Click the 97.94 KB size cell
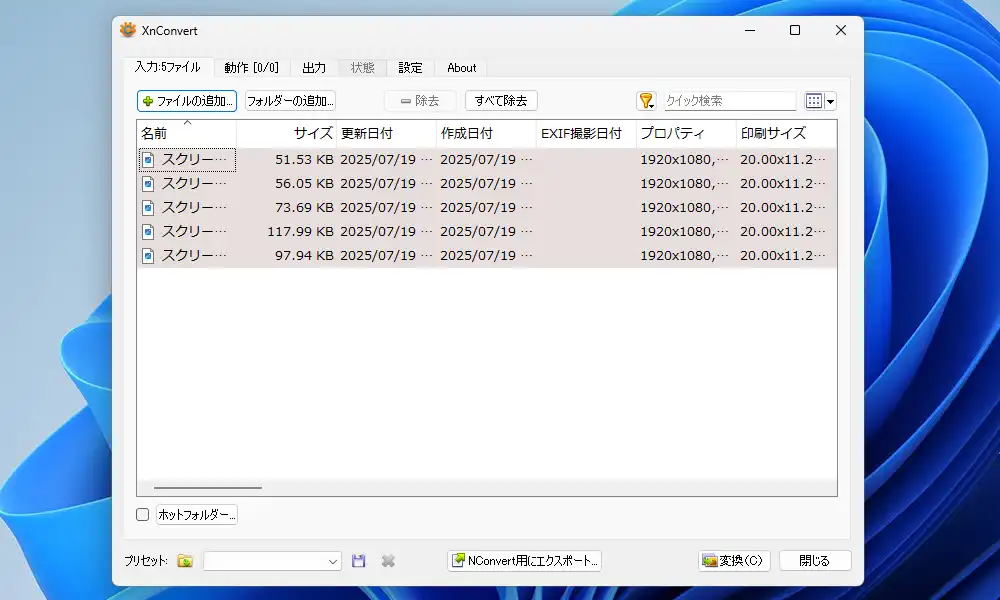This screenshot has width=1000, height=600. (304, 256)
